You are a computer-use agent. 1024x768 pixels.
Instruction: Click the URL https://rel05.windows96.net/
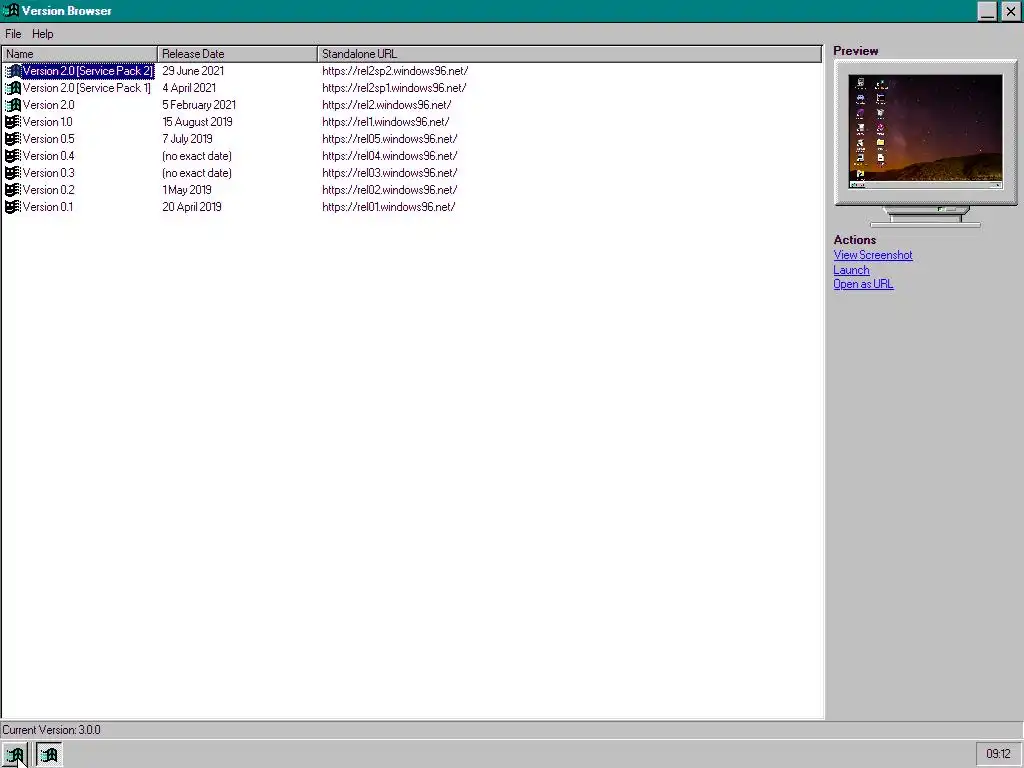click(x=390, y=139)
